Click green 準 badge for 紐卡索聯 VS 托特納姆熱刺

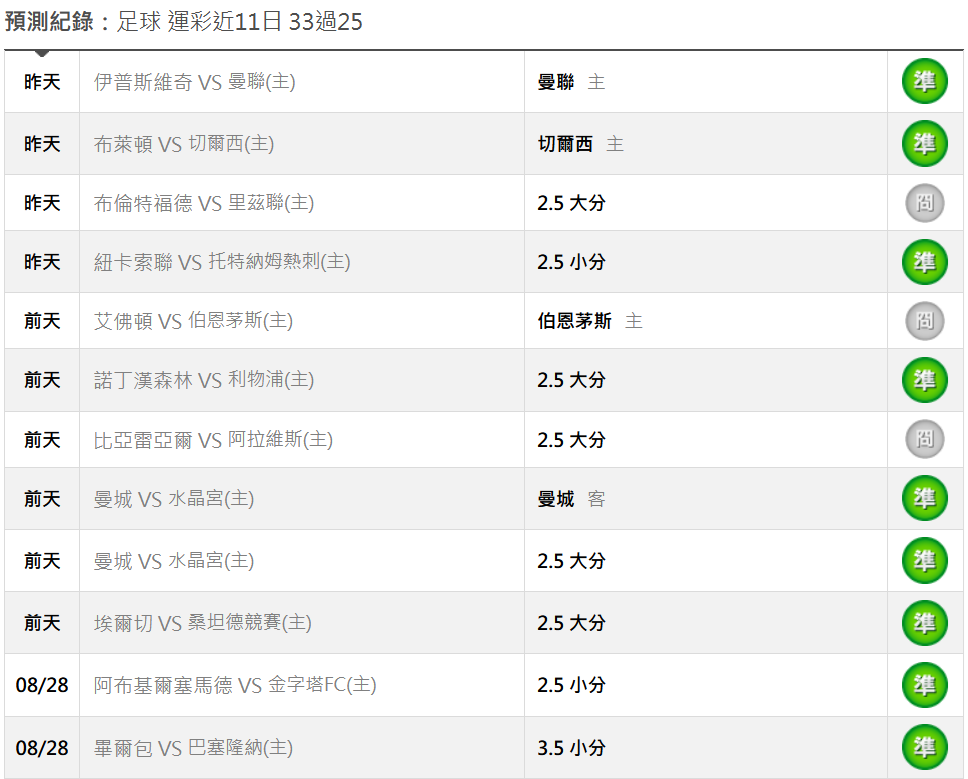tap(924, 262)
